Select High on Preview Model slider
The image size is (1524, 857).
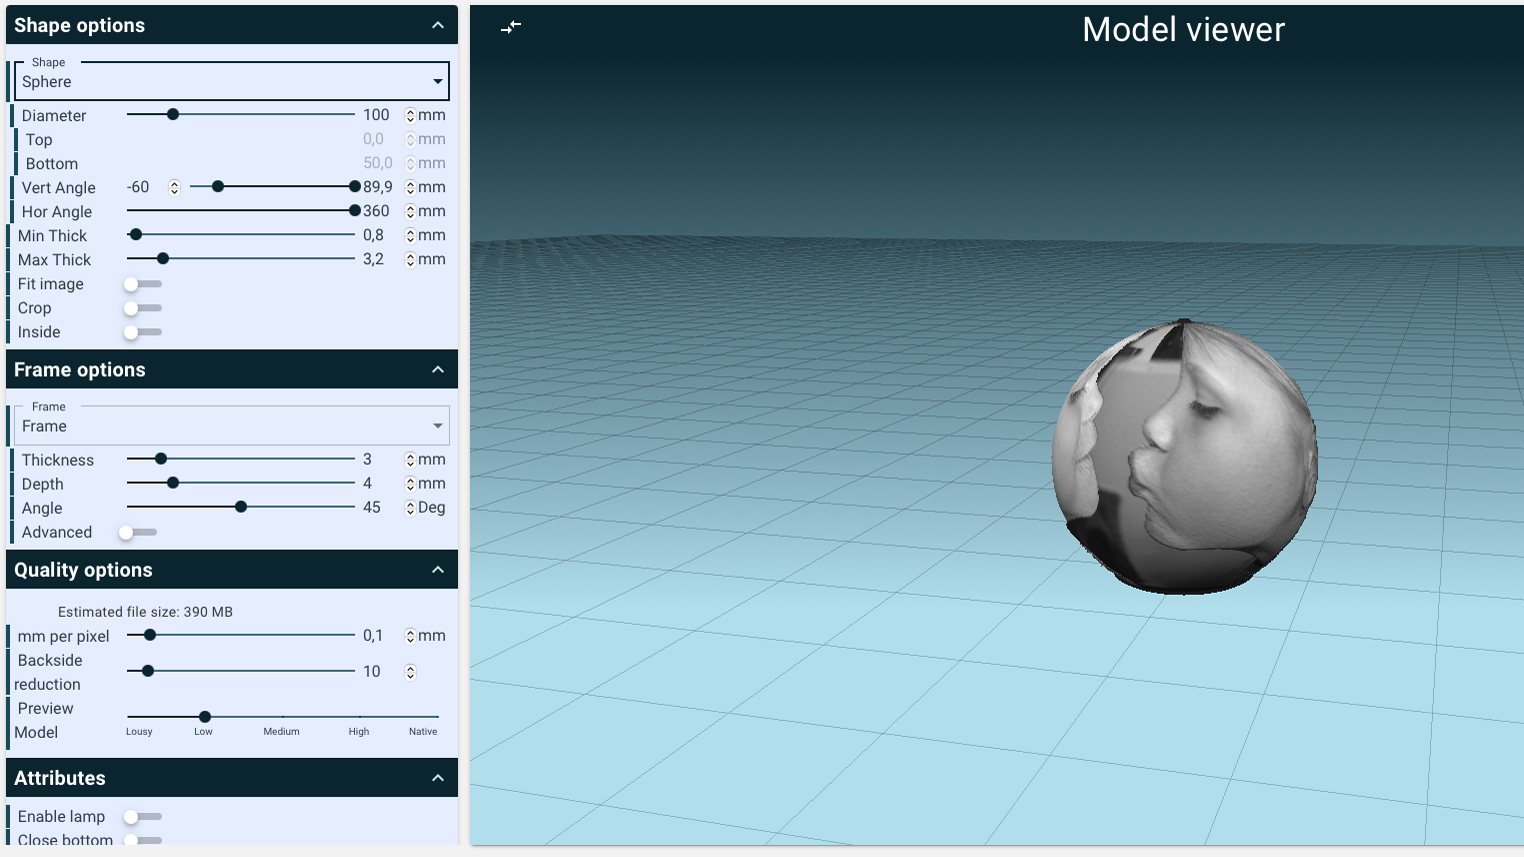(359, 717)
